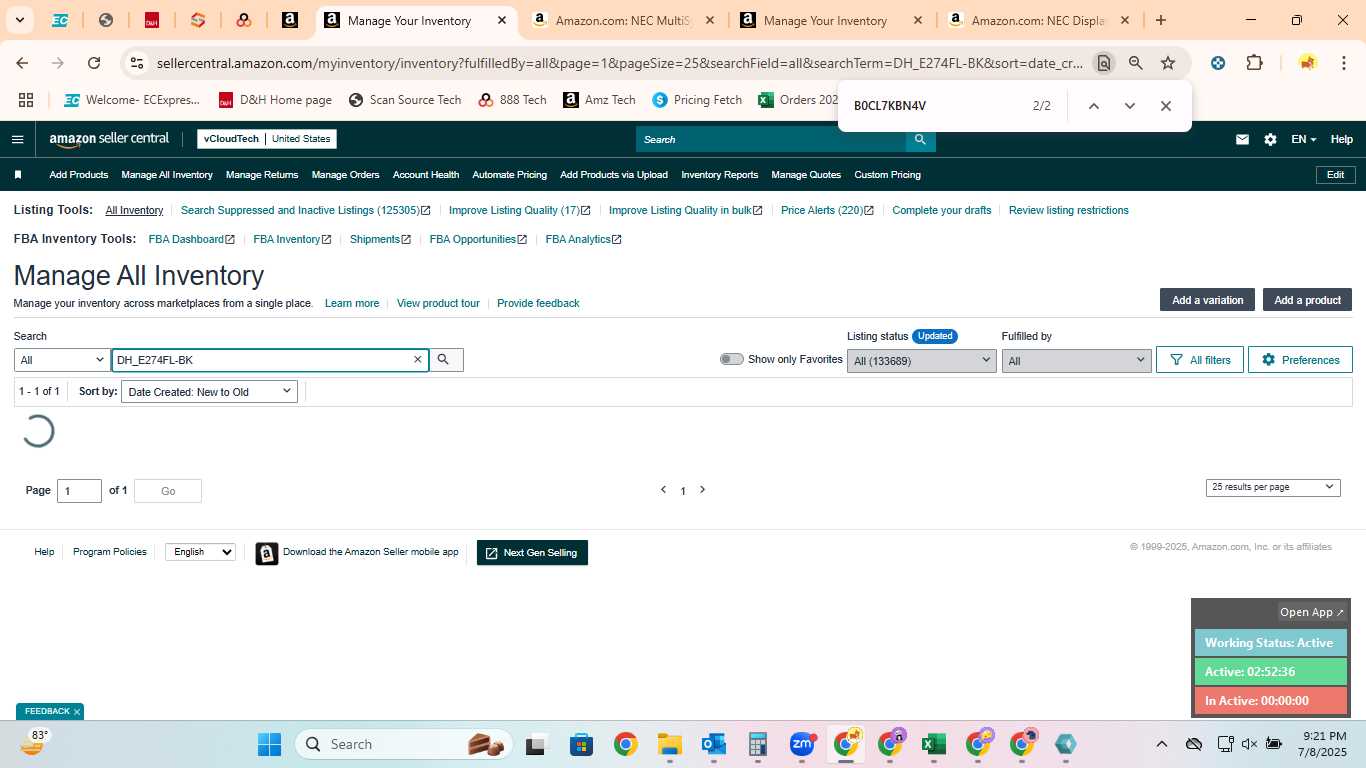Open the footer English language dropdown

(200, 552)
